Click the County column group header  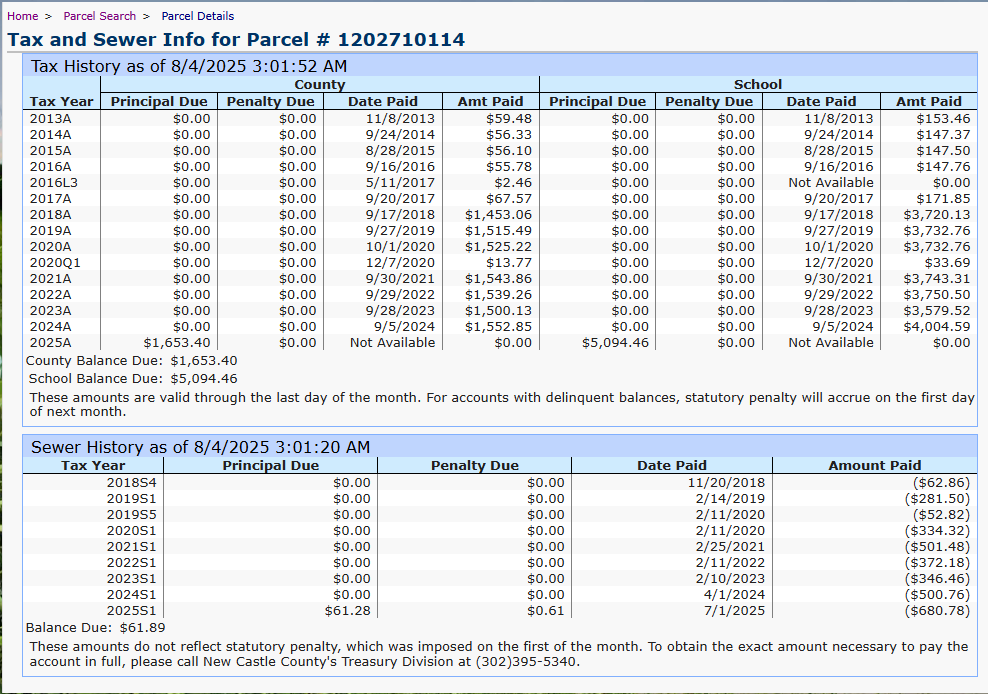(x=319, y=85)
